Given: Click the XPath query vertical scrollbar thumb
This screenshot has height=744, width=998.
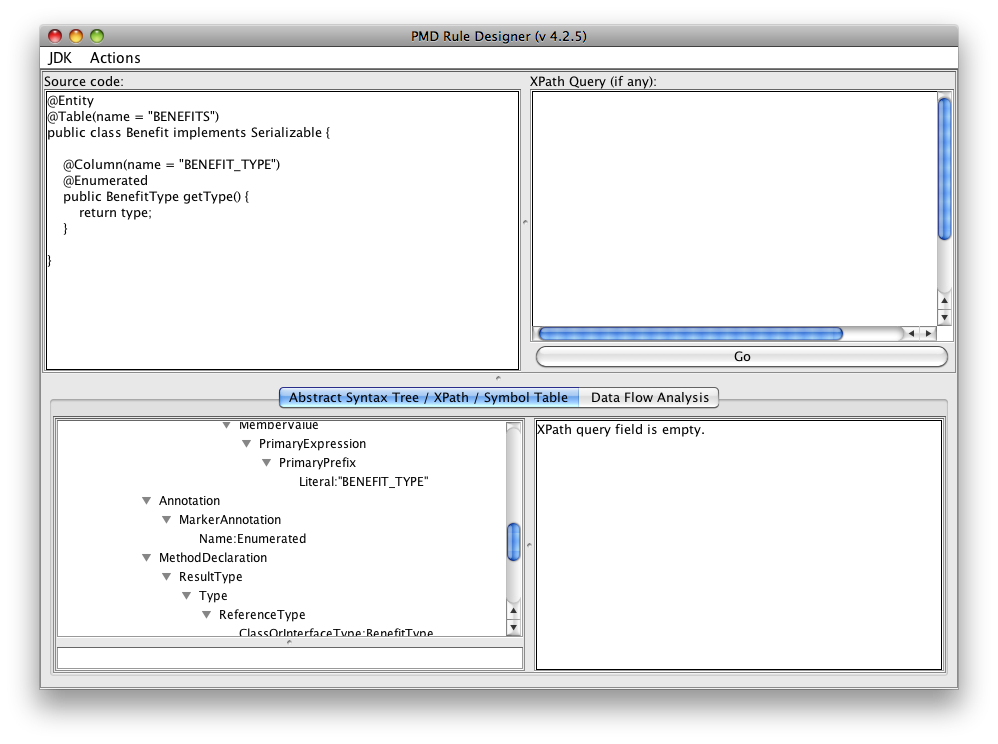Looking at the screenshot, I should pos(945,169).
